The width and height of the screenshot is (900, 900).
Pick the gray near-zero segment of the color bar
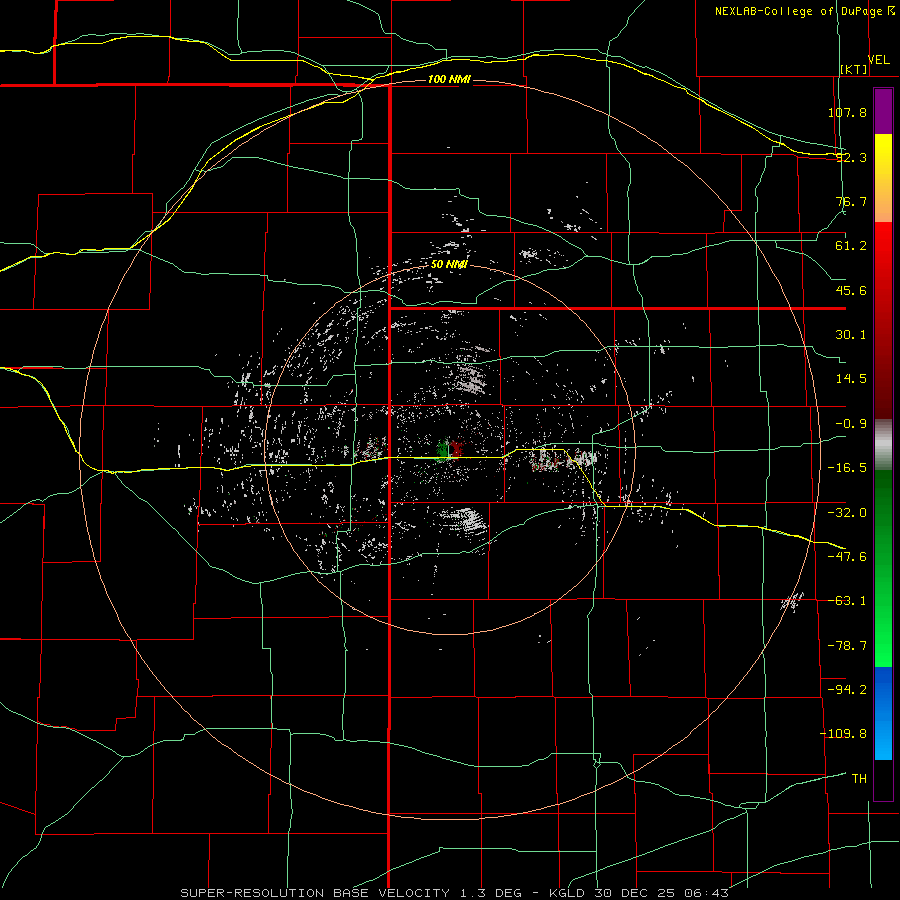pyautogui.click(x=883, y=445)
